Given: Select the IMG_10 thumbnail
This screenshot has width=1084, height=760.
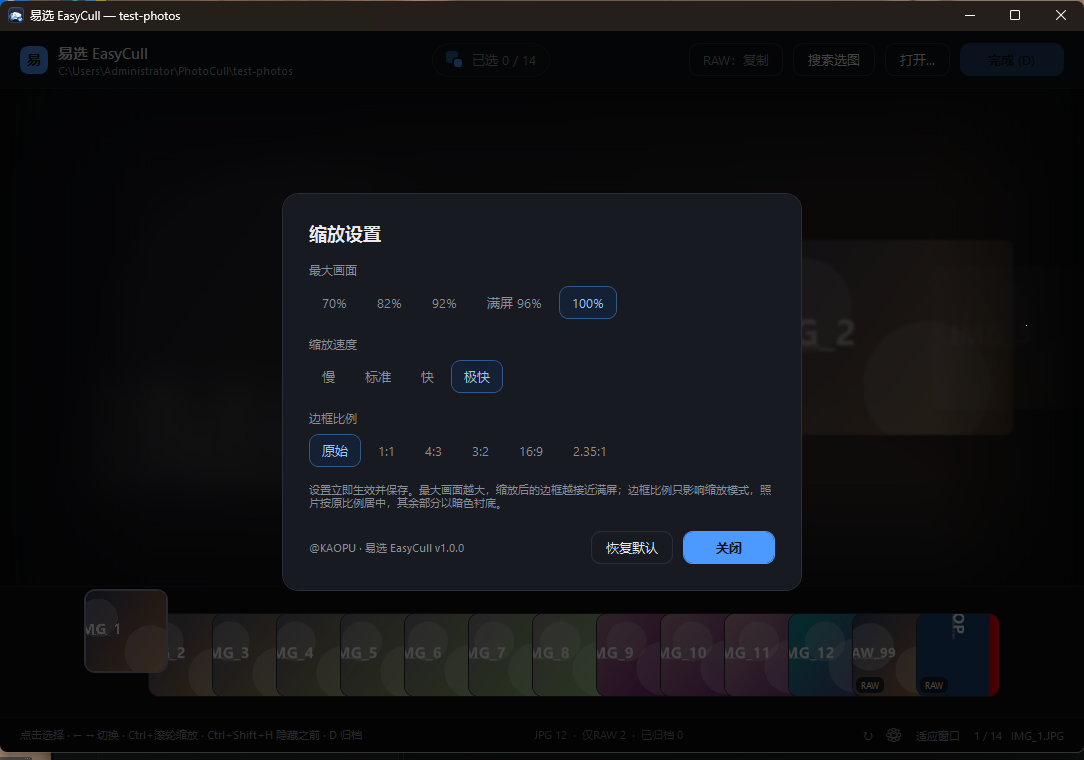Looking at the screenshot, I should 692,654.
